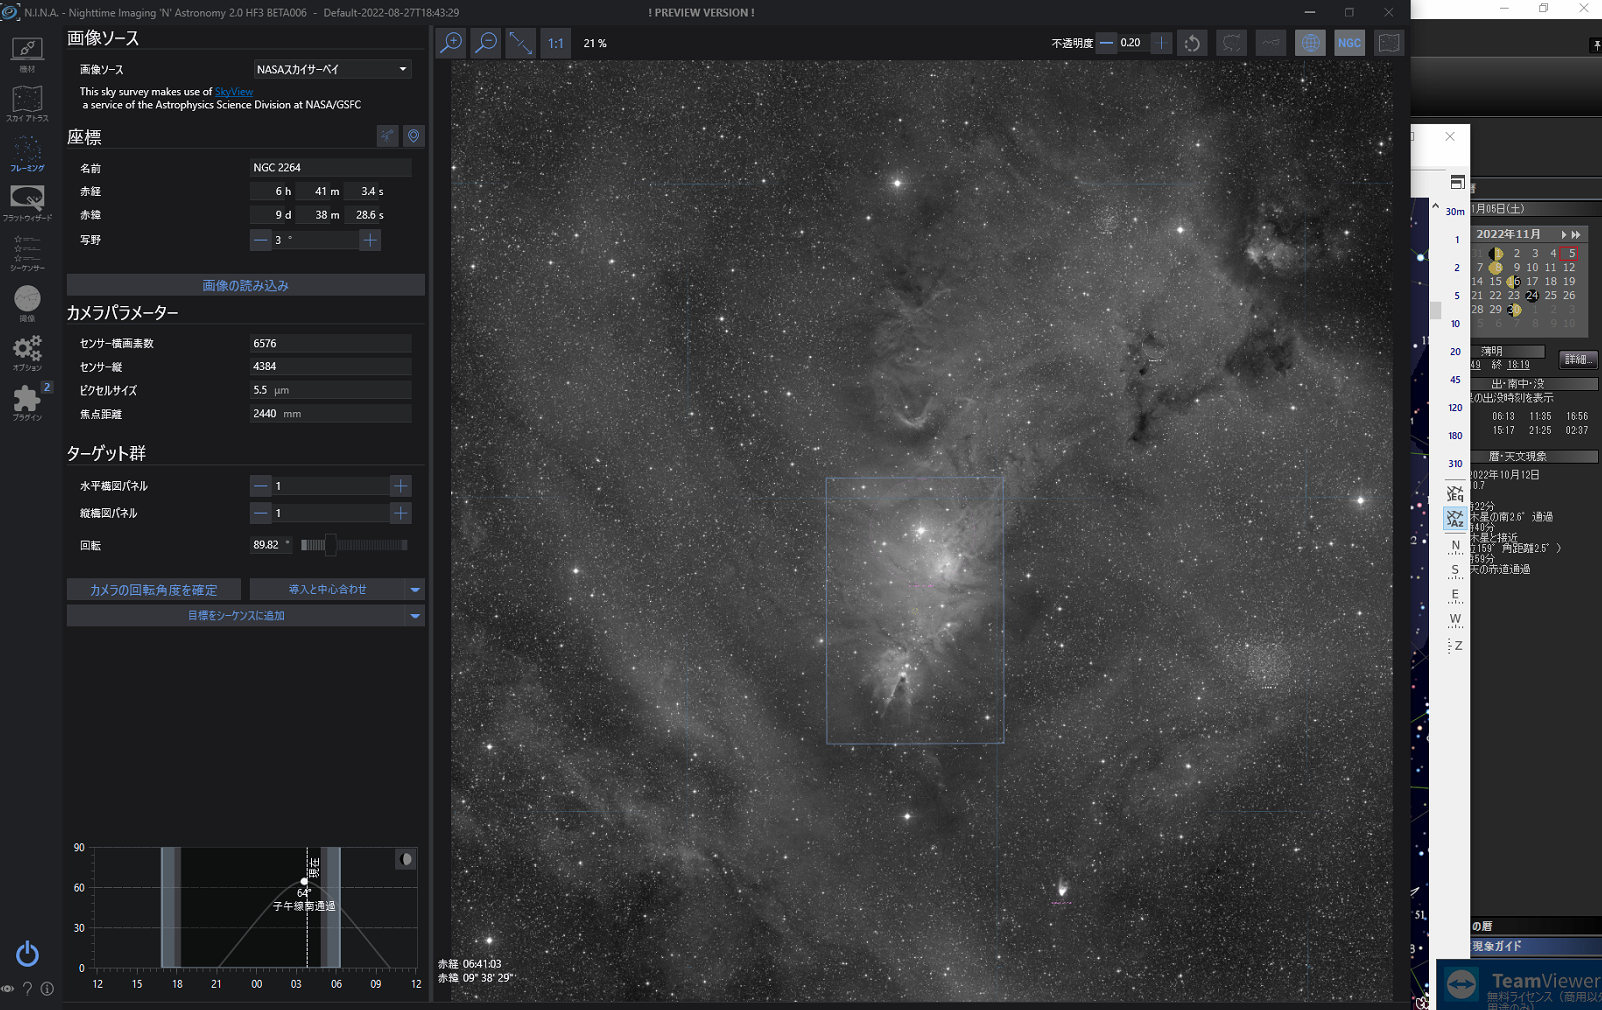Open the help question mark icon
The width and height of the screenshot is (1602, 1010).
(x=28, y=989)
